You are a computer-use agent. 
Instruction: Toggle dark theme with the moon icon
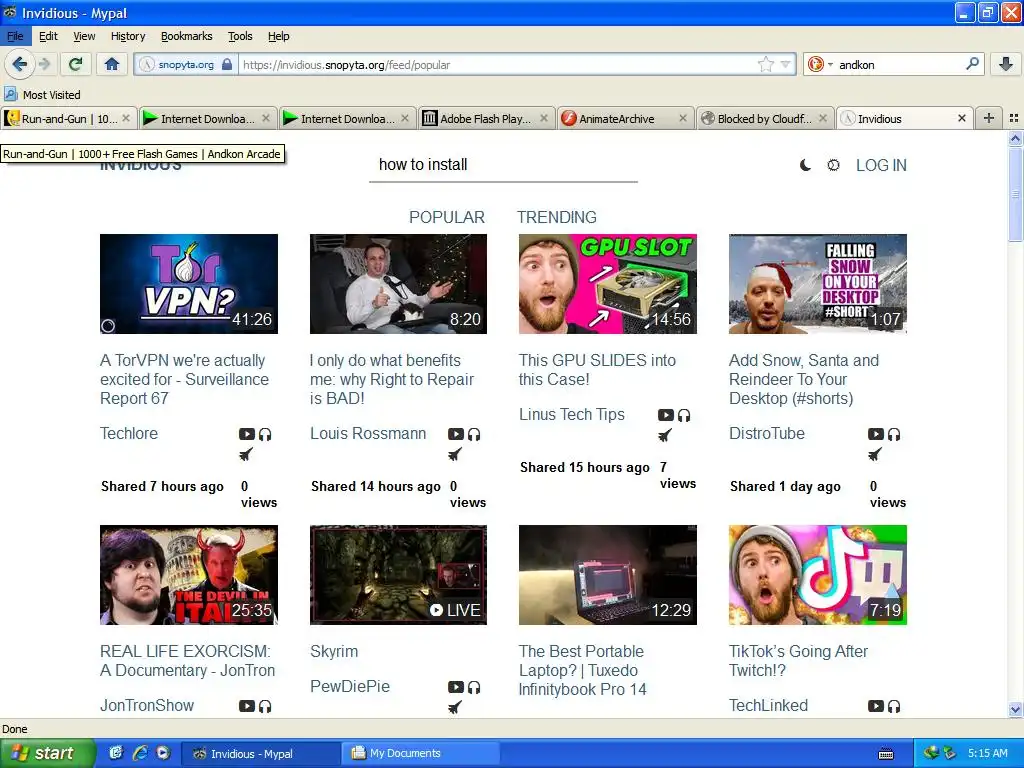[805, 165]
